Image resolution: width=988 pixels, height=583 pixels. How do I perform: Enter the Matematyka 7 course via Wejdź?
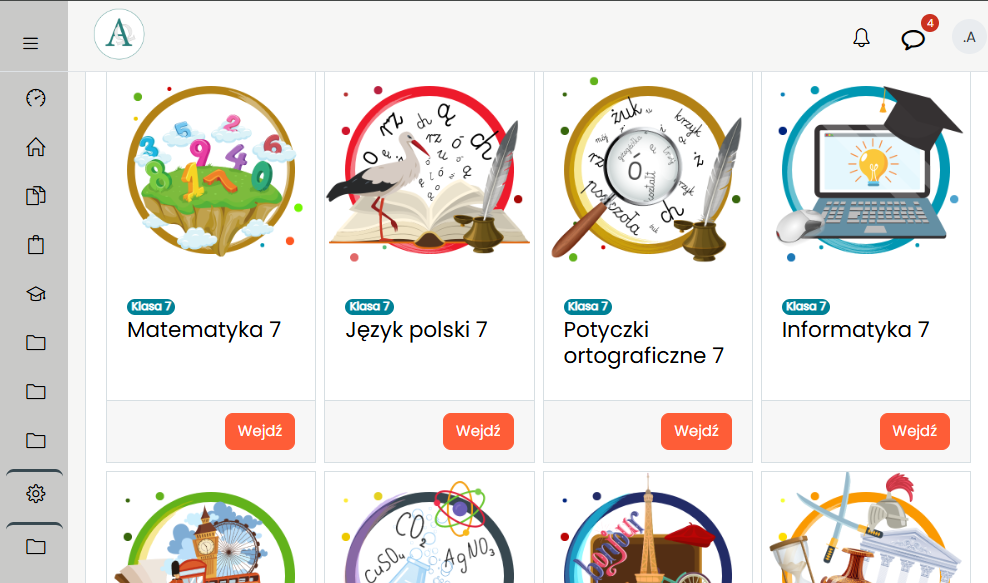260,431
